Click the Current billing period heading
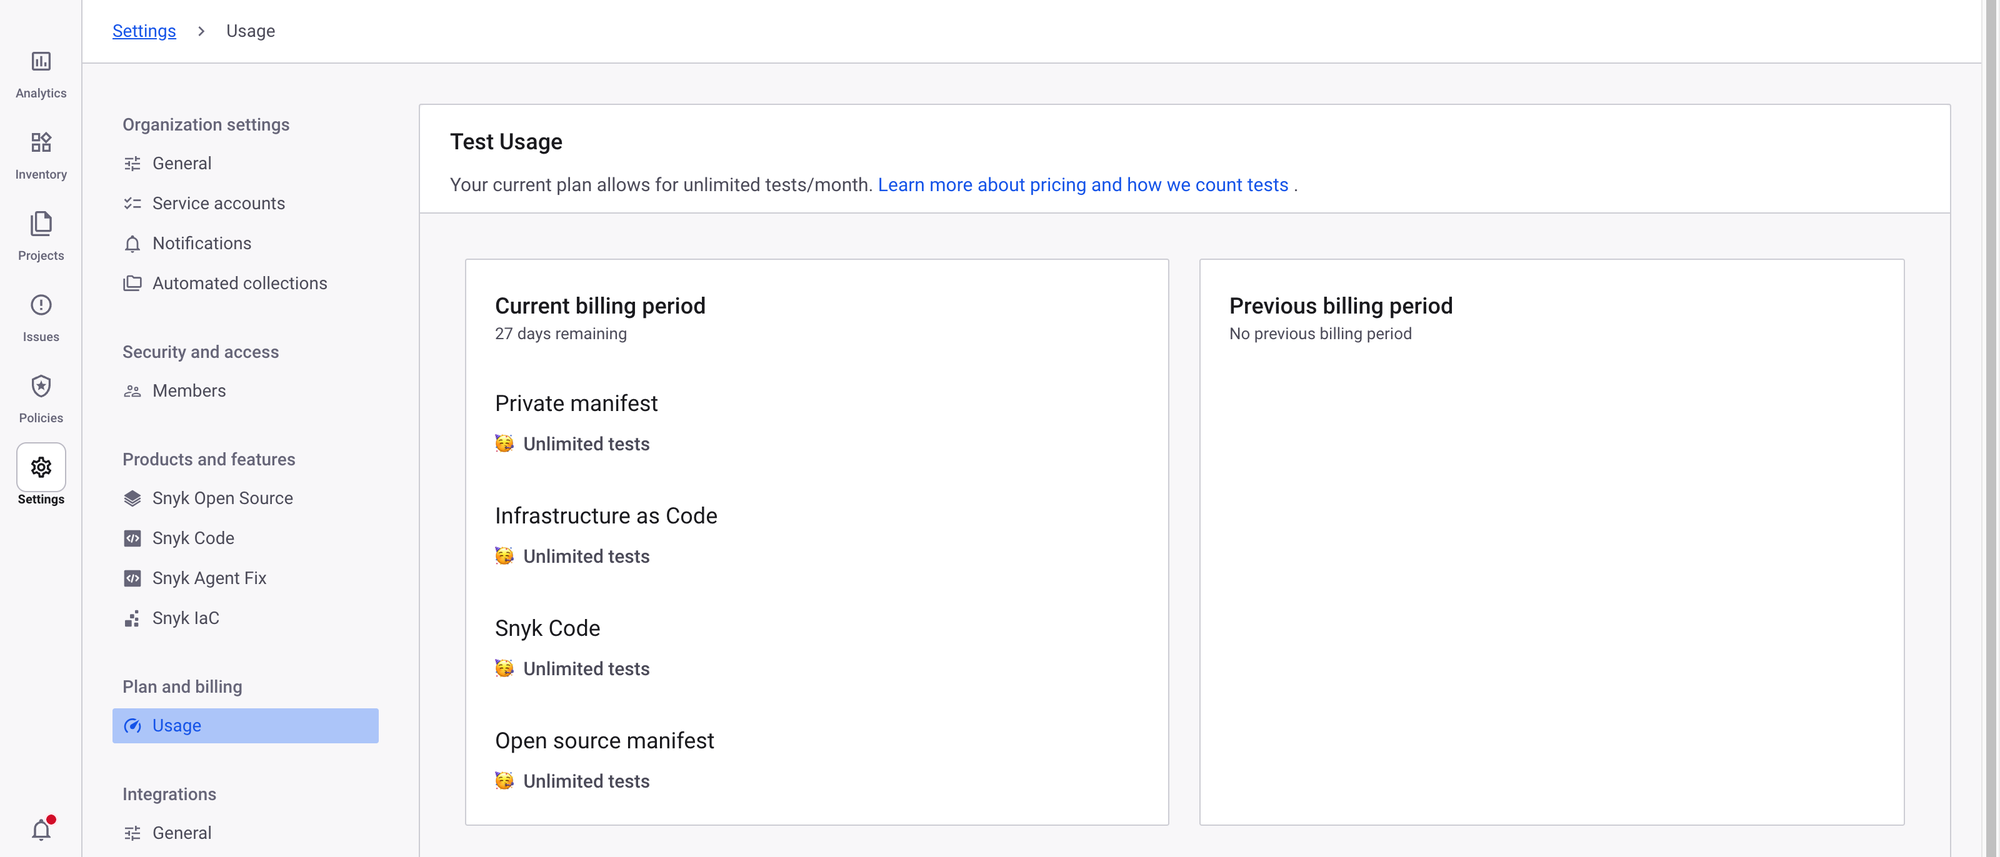 pyautogui.click(x=600, y=306)
